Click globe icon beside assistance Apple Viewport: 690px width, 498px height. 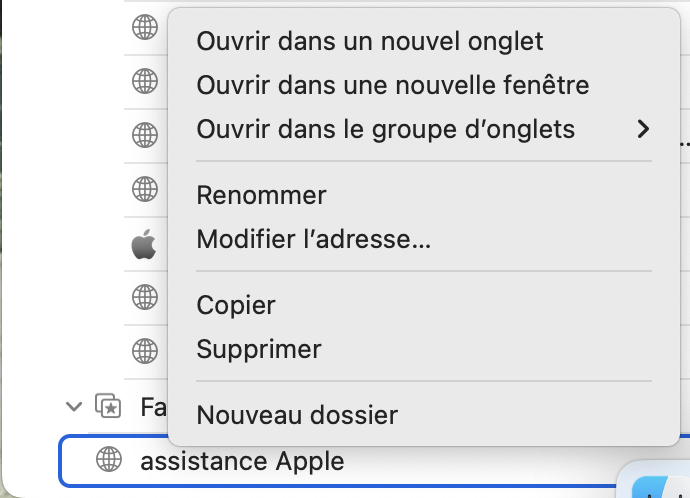click(x=108, y=461)
